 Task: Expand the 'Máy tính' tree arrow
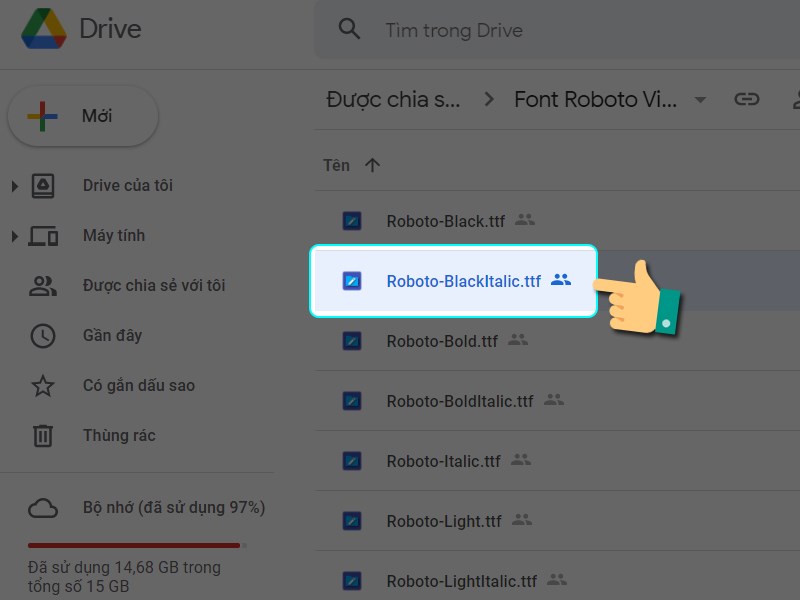click(15, 236)
